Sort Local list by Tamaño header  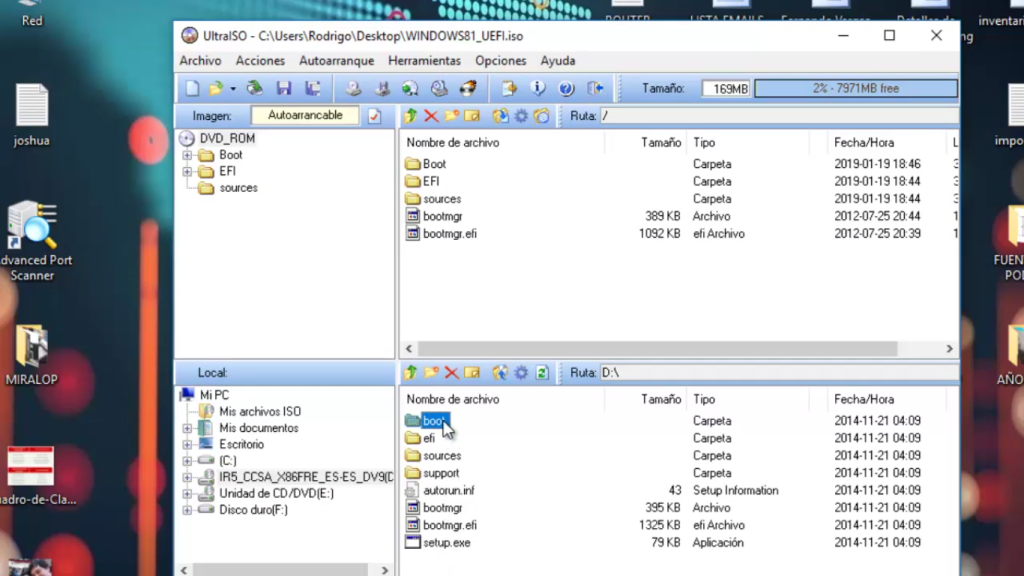click(661, 399)
